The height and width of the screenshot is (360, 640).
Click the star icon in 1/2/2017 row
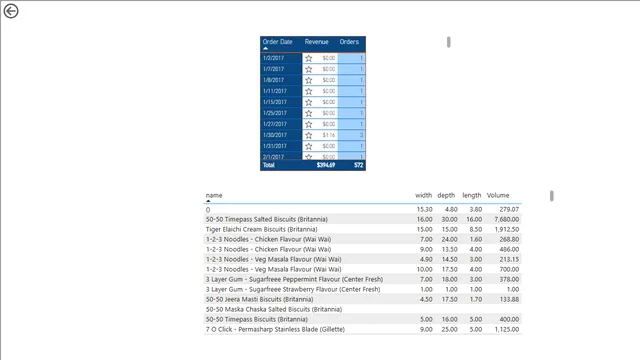(x=309, y=58)
